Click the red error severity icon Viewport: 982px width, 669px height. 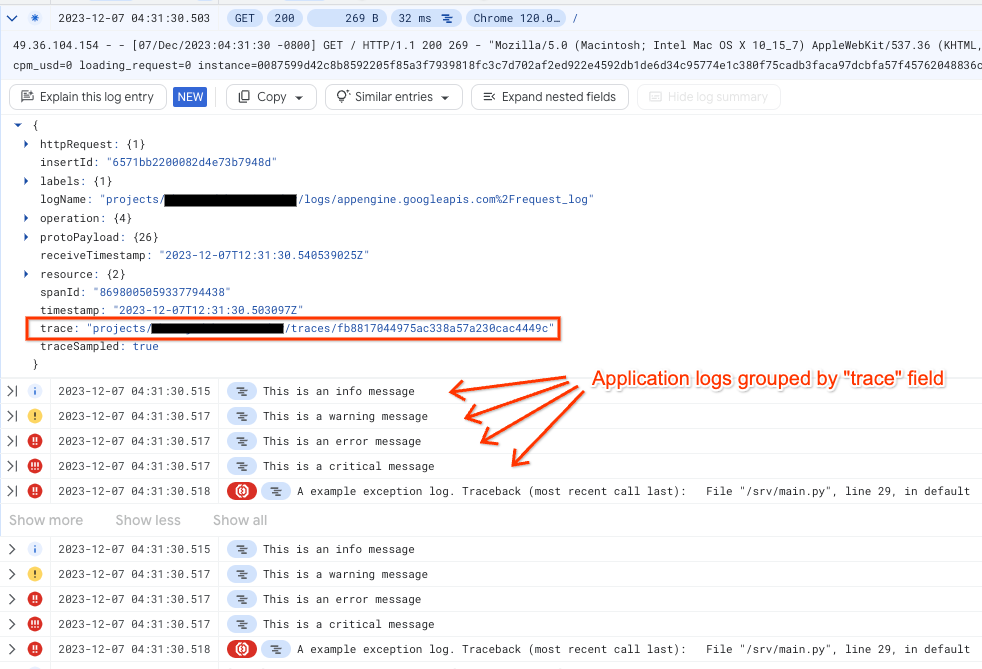(x=36, y=441)
